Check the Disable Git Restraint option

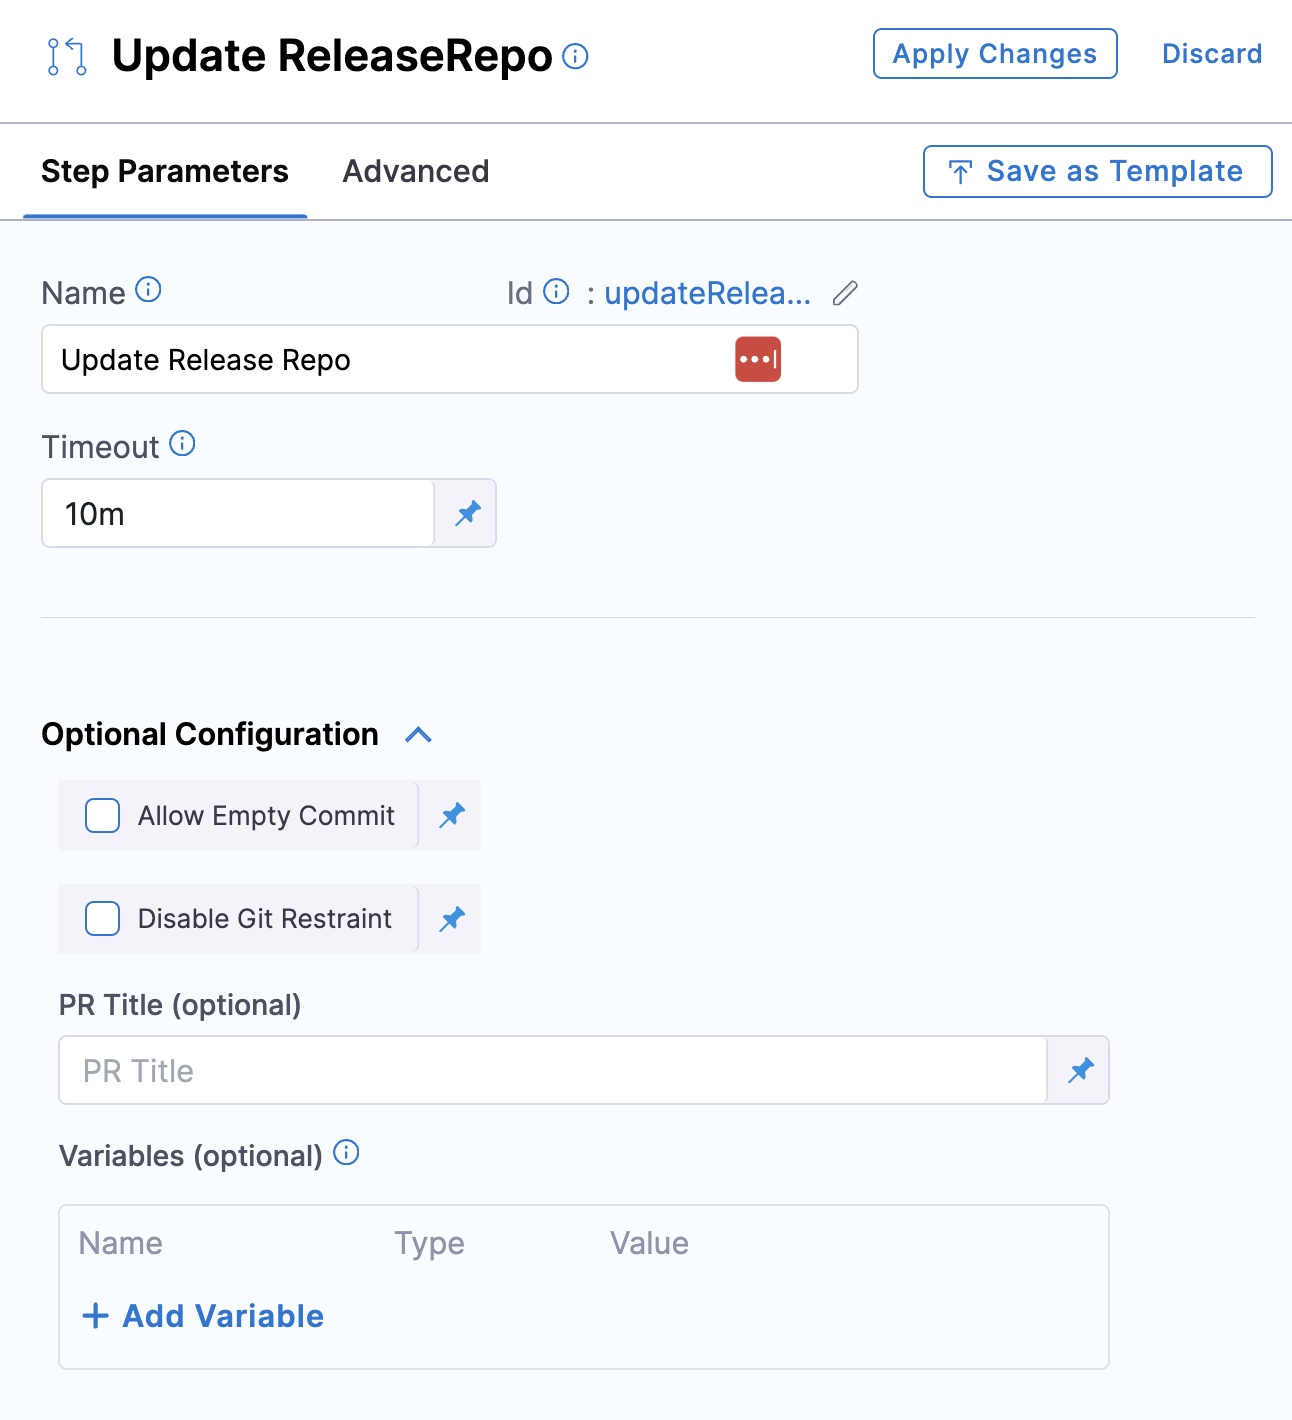102,919
